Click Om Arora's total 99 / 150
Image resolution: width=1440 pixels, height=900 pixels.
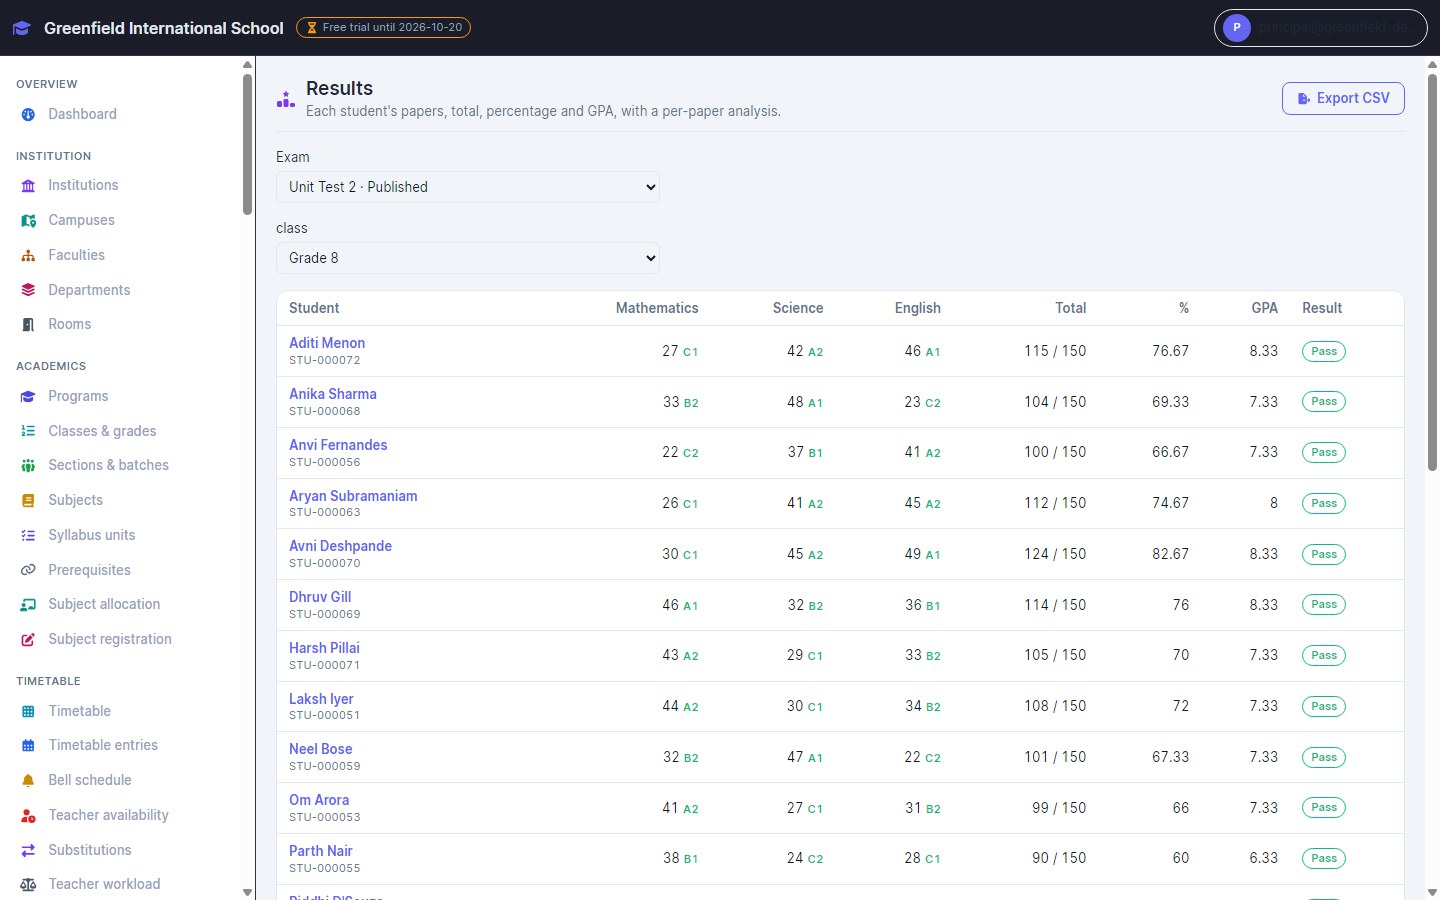click(1059, 808)
